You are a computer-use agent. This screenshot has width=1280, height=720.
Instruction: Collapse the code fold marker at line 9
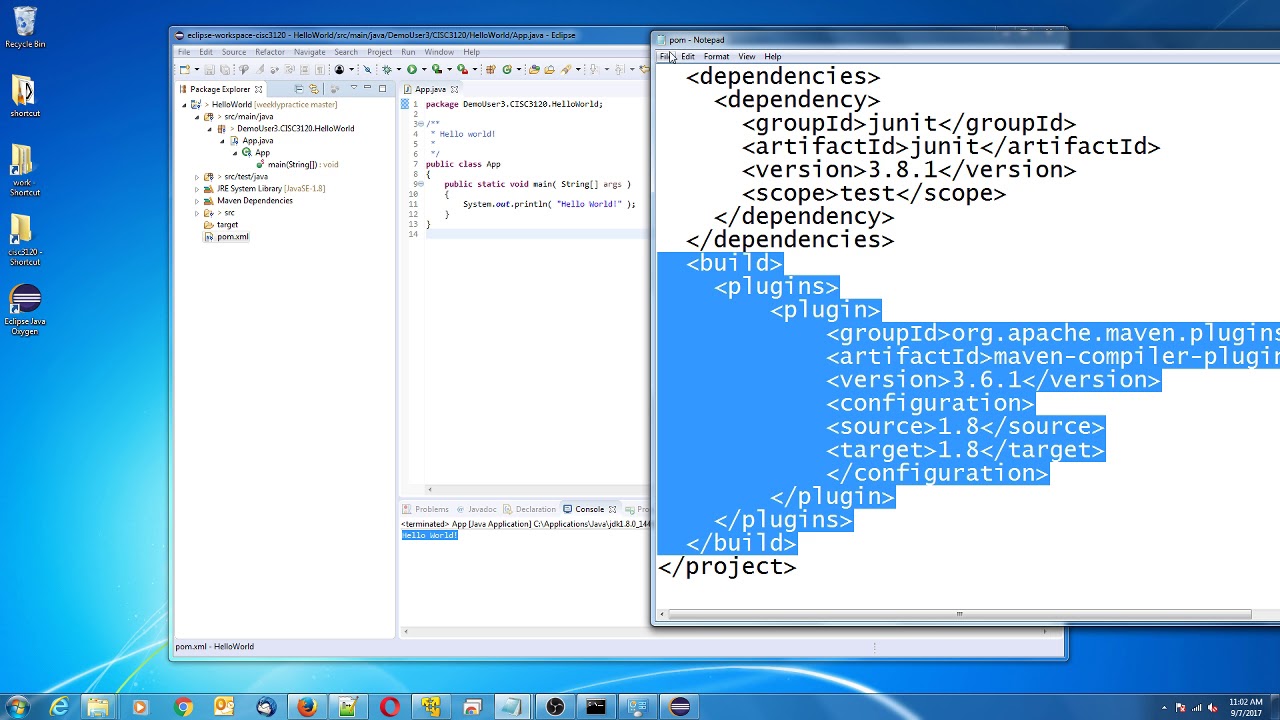click(x=420, y=184)
